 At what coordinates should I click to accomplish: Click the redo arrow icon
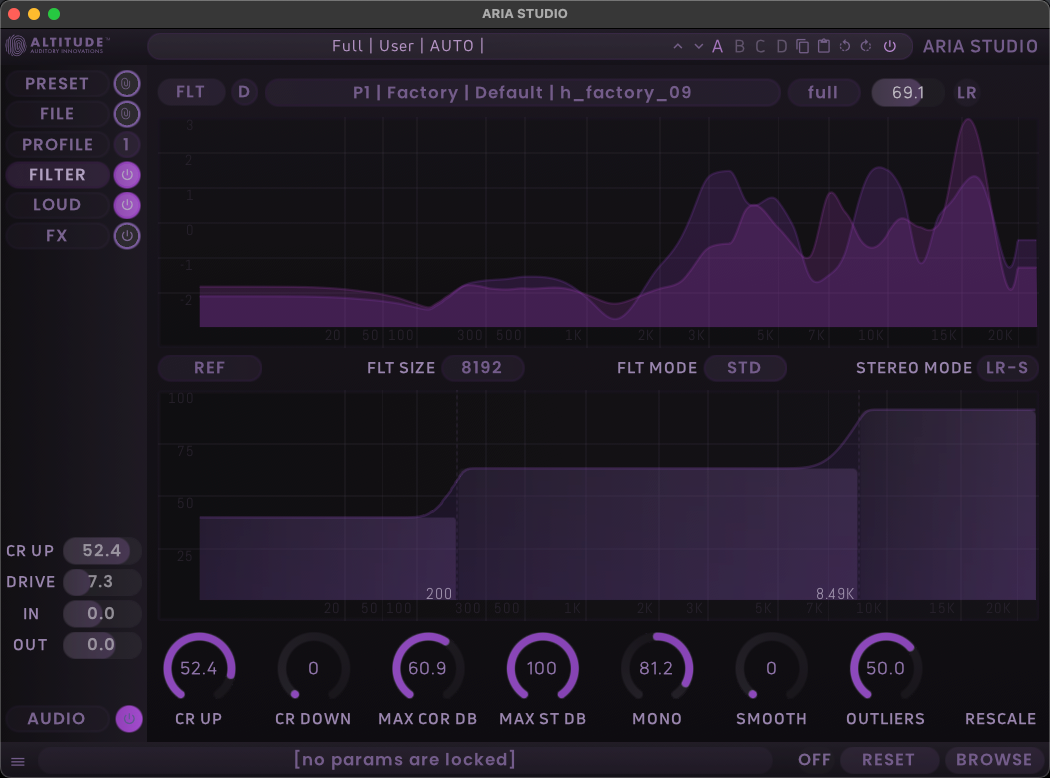(866, 46)
